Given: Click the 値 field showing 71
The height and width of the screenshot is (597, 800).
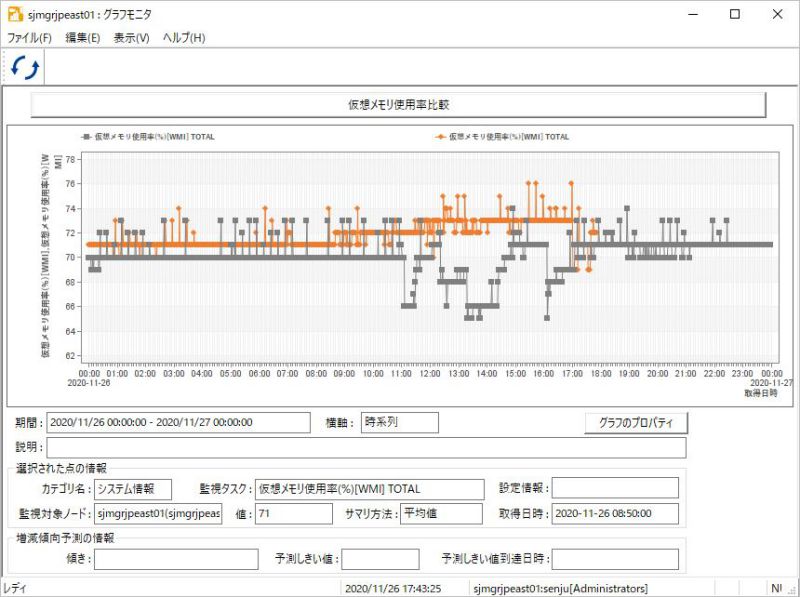Looking at the screenshot, I should pyautogui.click(x=294, y=514).
